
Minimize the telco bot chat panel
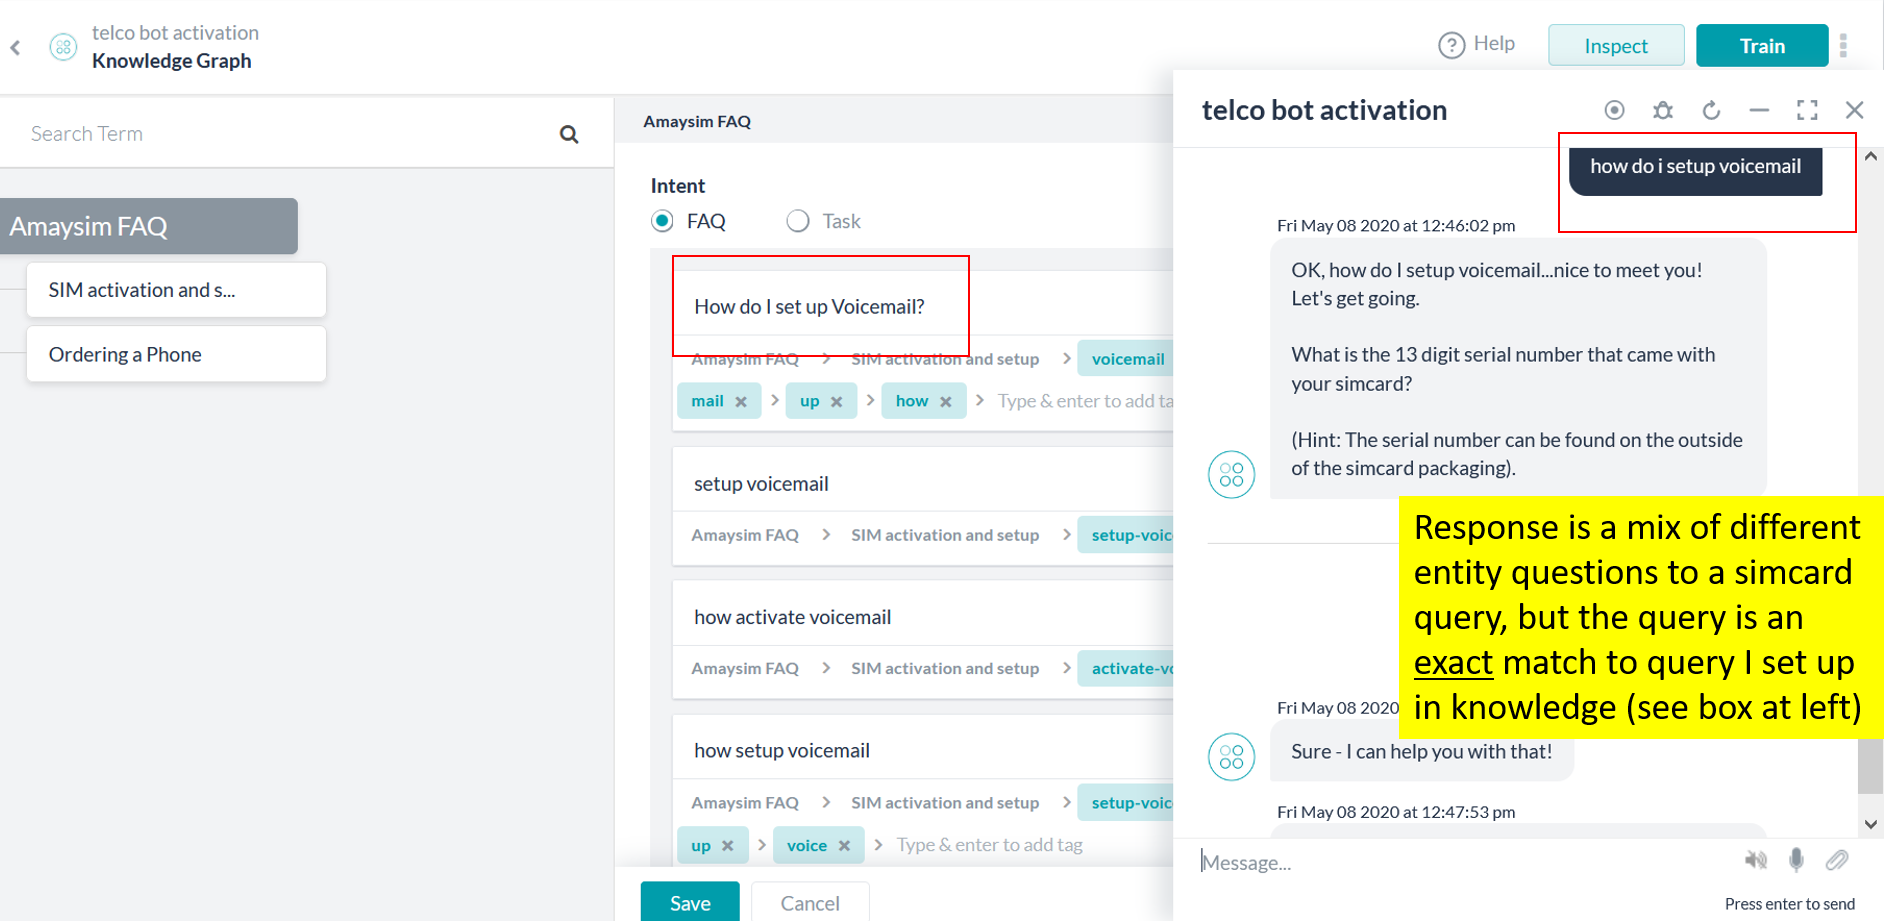(1759, 110)
